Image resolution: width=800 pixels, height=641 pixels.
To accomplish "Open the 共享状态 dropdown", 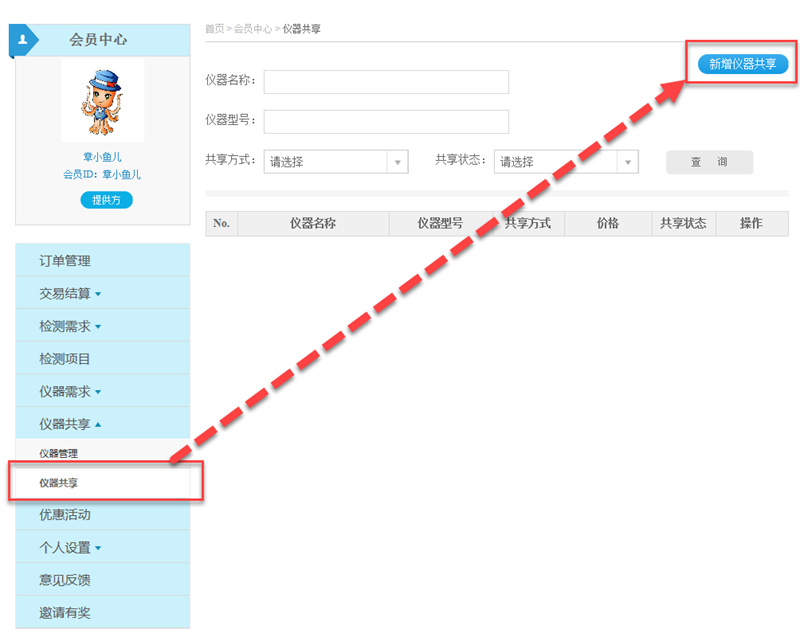I will click(x=566, y=162).
